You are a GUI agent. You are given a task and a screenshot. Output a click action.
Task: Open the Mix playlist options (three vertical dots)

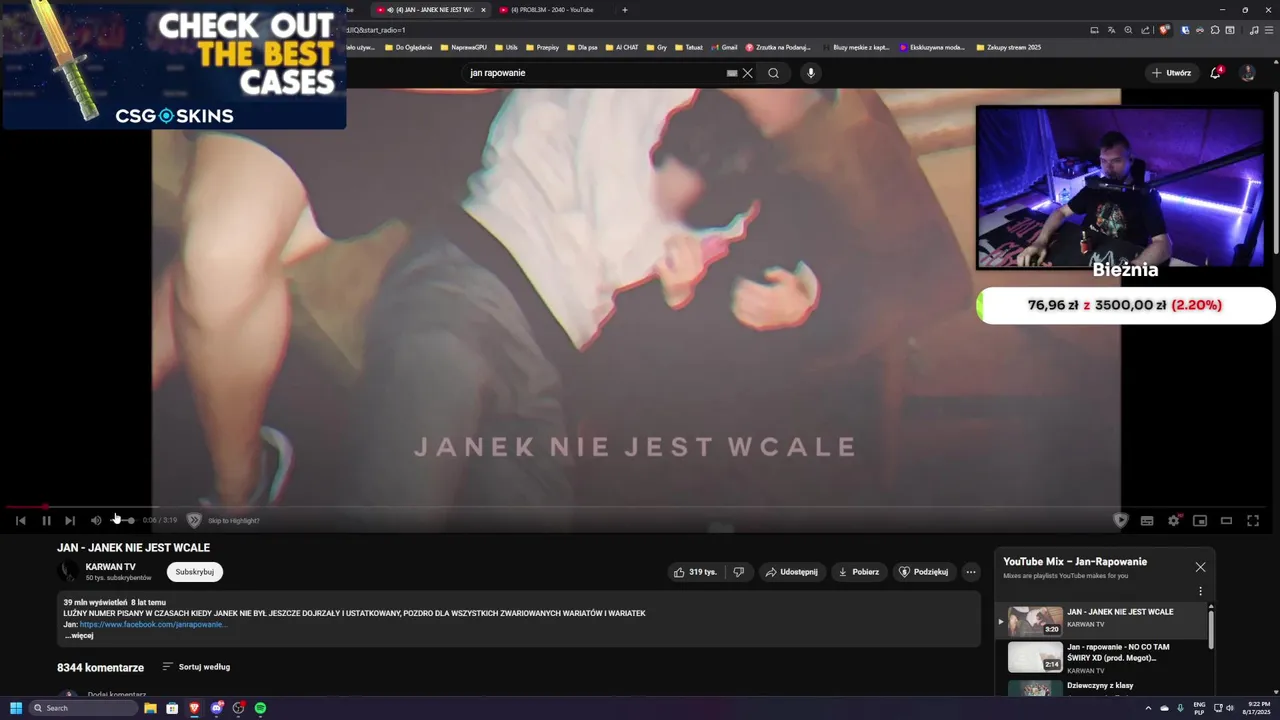[1200, 591]
